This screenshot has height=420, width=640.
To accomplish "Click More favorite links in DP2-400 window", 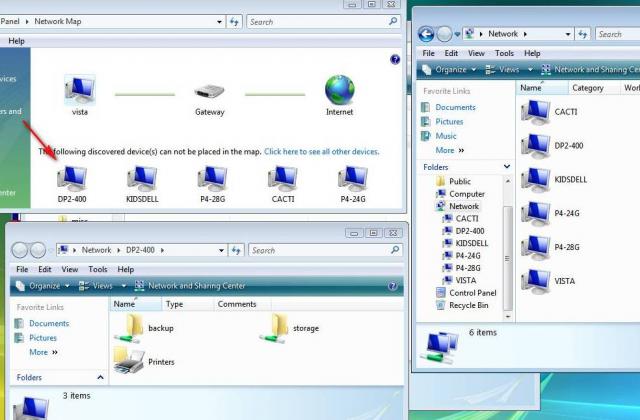I will coord(43,352).
